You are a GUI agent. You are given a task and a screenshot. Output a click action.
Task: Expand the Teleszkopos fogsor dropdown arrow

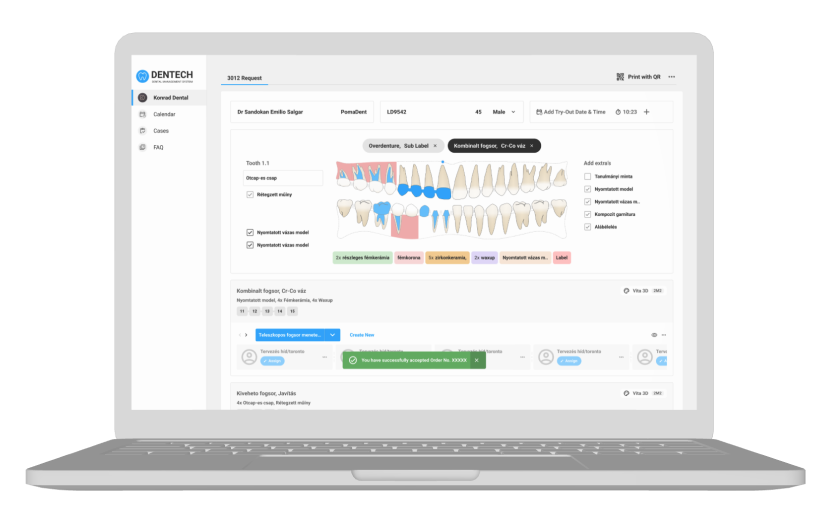click(333, 335)
